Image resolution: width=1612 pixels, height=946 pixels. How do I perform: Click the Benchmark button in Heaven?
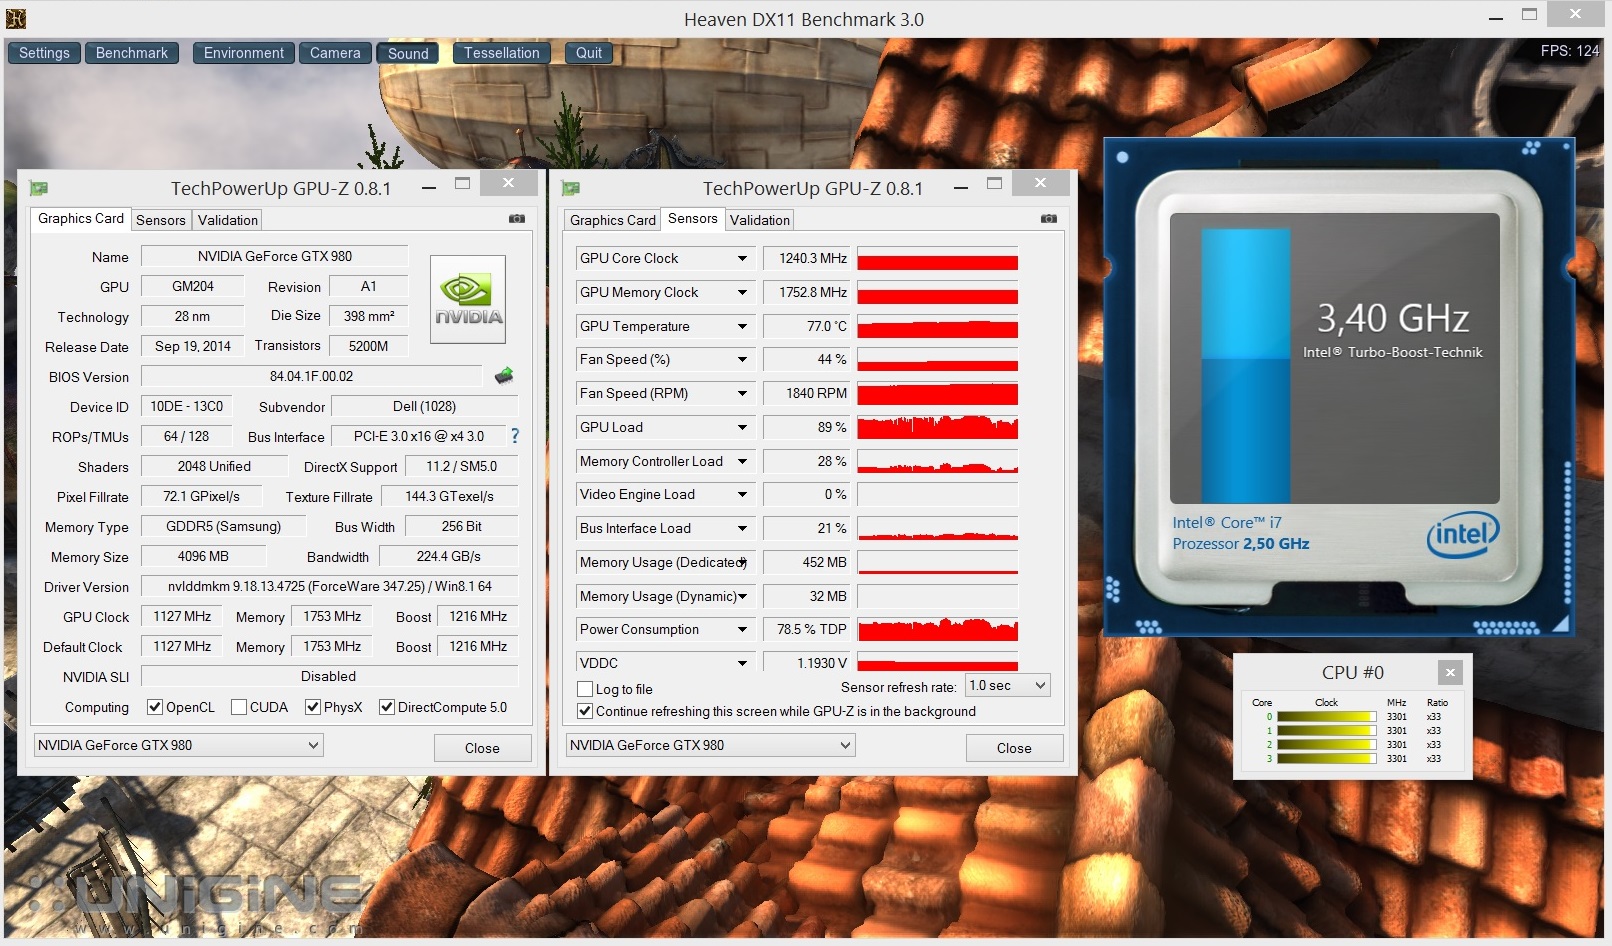[x=132, y=53]
